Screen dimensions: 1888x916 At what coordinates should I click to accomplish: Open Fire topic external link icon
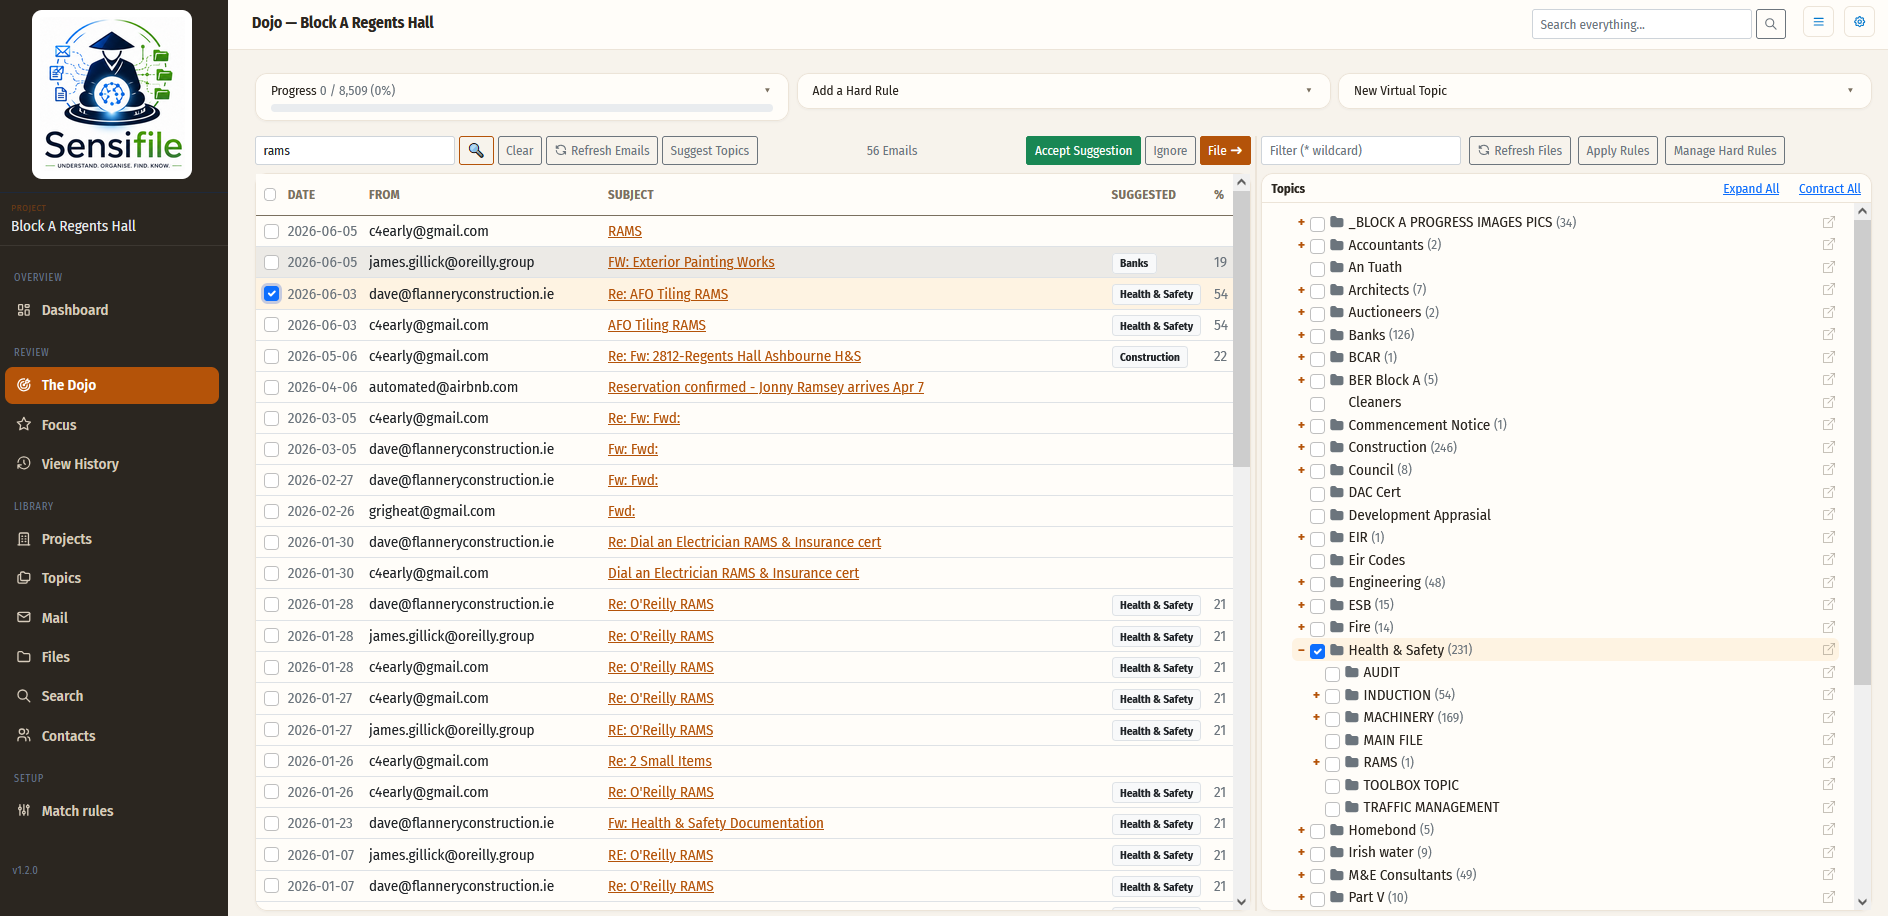[1828, 627]
